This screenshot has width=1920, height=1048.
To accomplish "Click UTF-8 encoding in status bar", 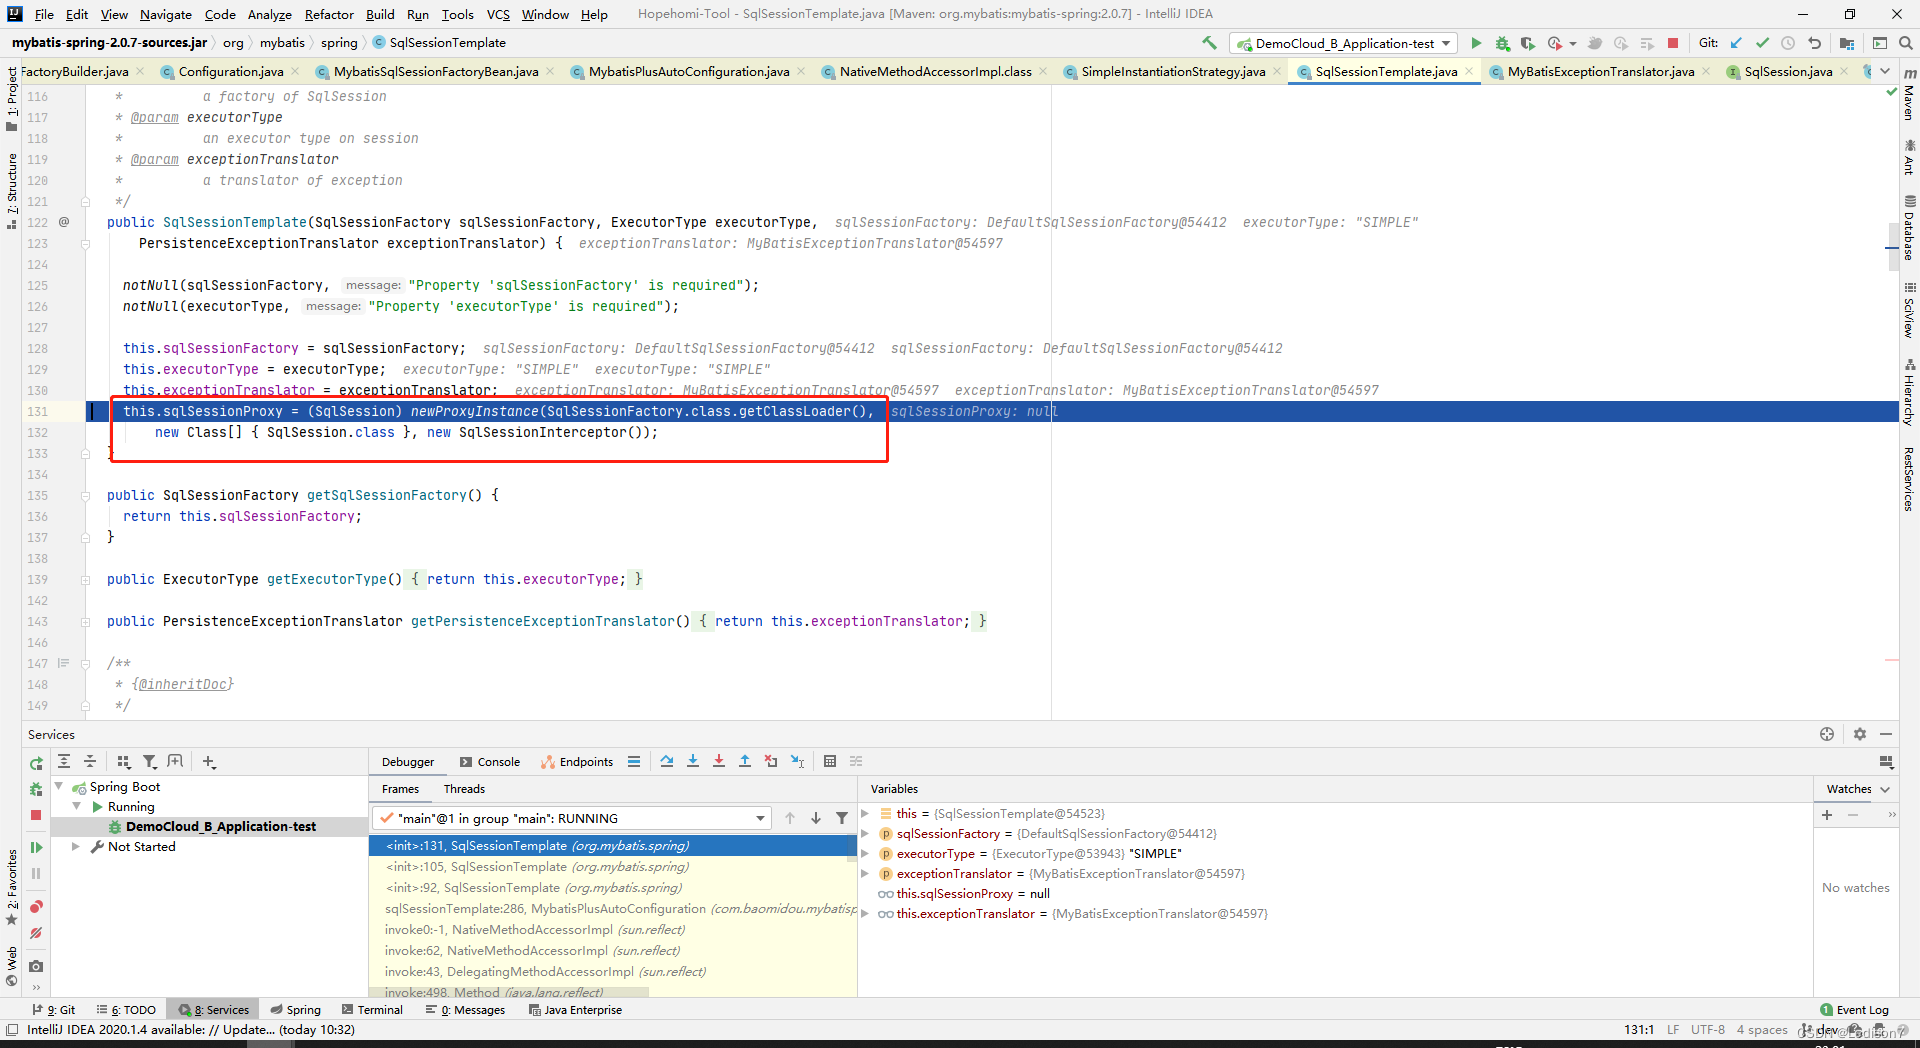I will 1708,1029.
